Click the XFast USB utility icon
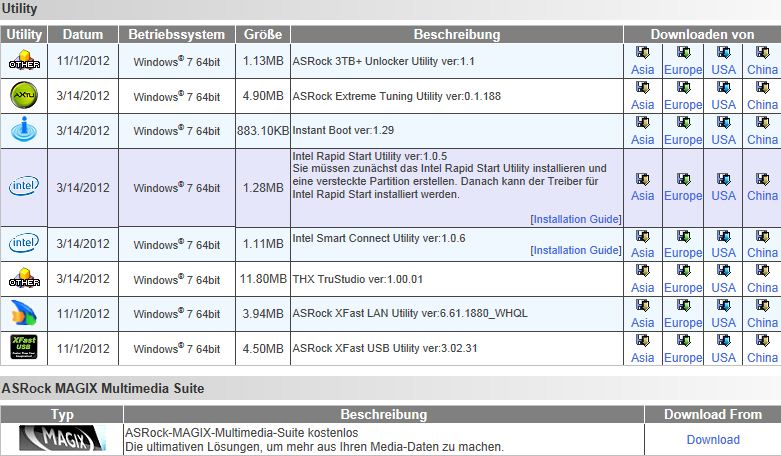 point(24,347)
